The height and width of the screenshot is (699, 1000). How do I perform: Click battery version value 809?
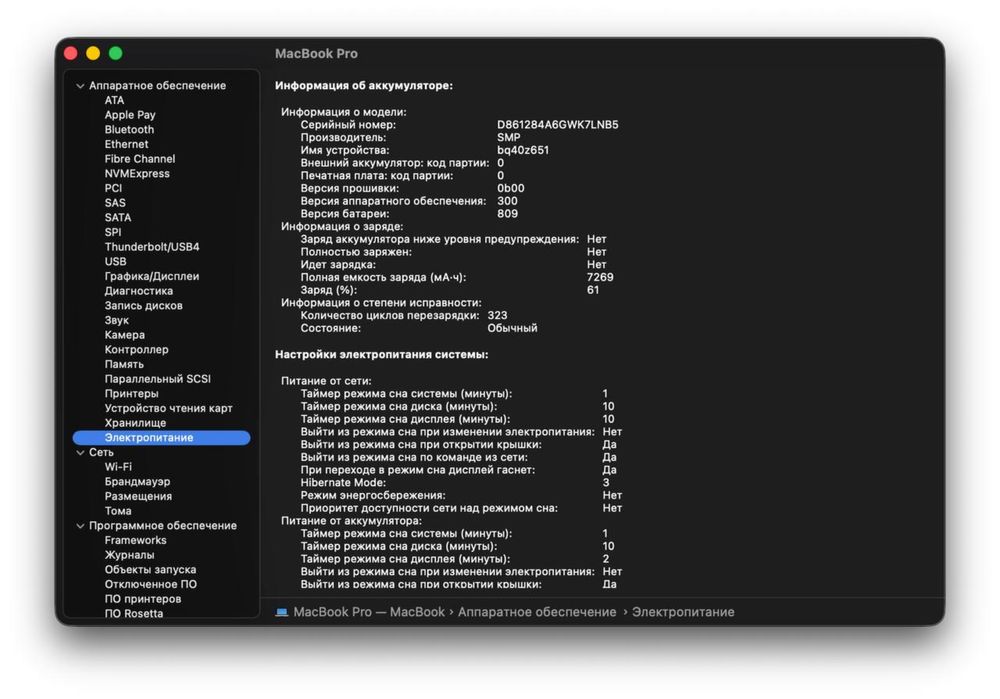click(507, 214)
